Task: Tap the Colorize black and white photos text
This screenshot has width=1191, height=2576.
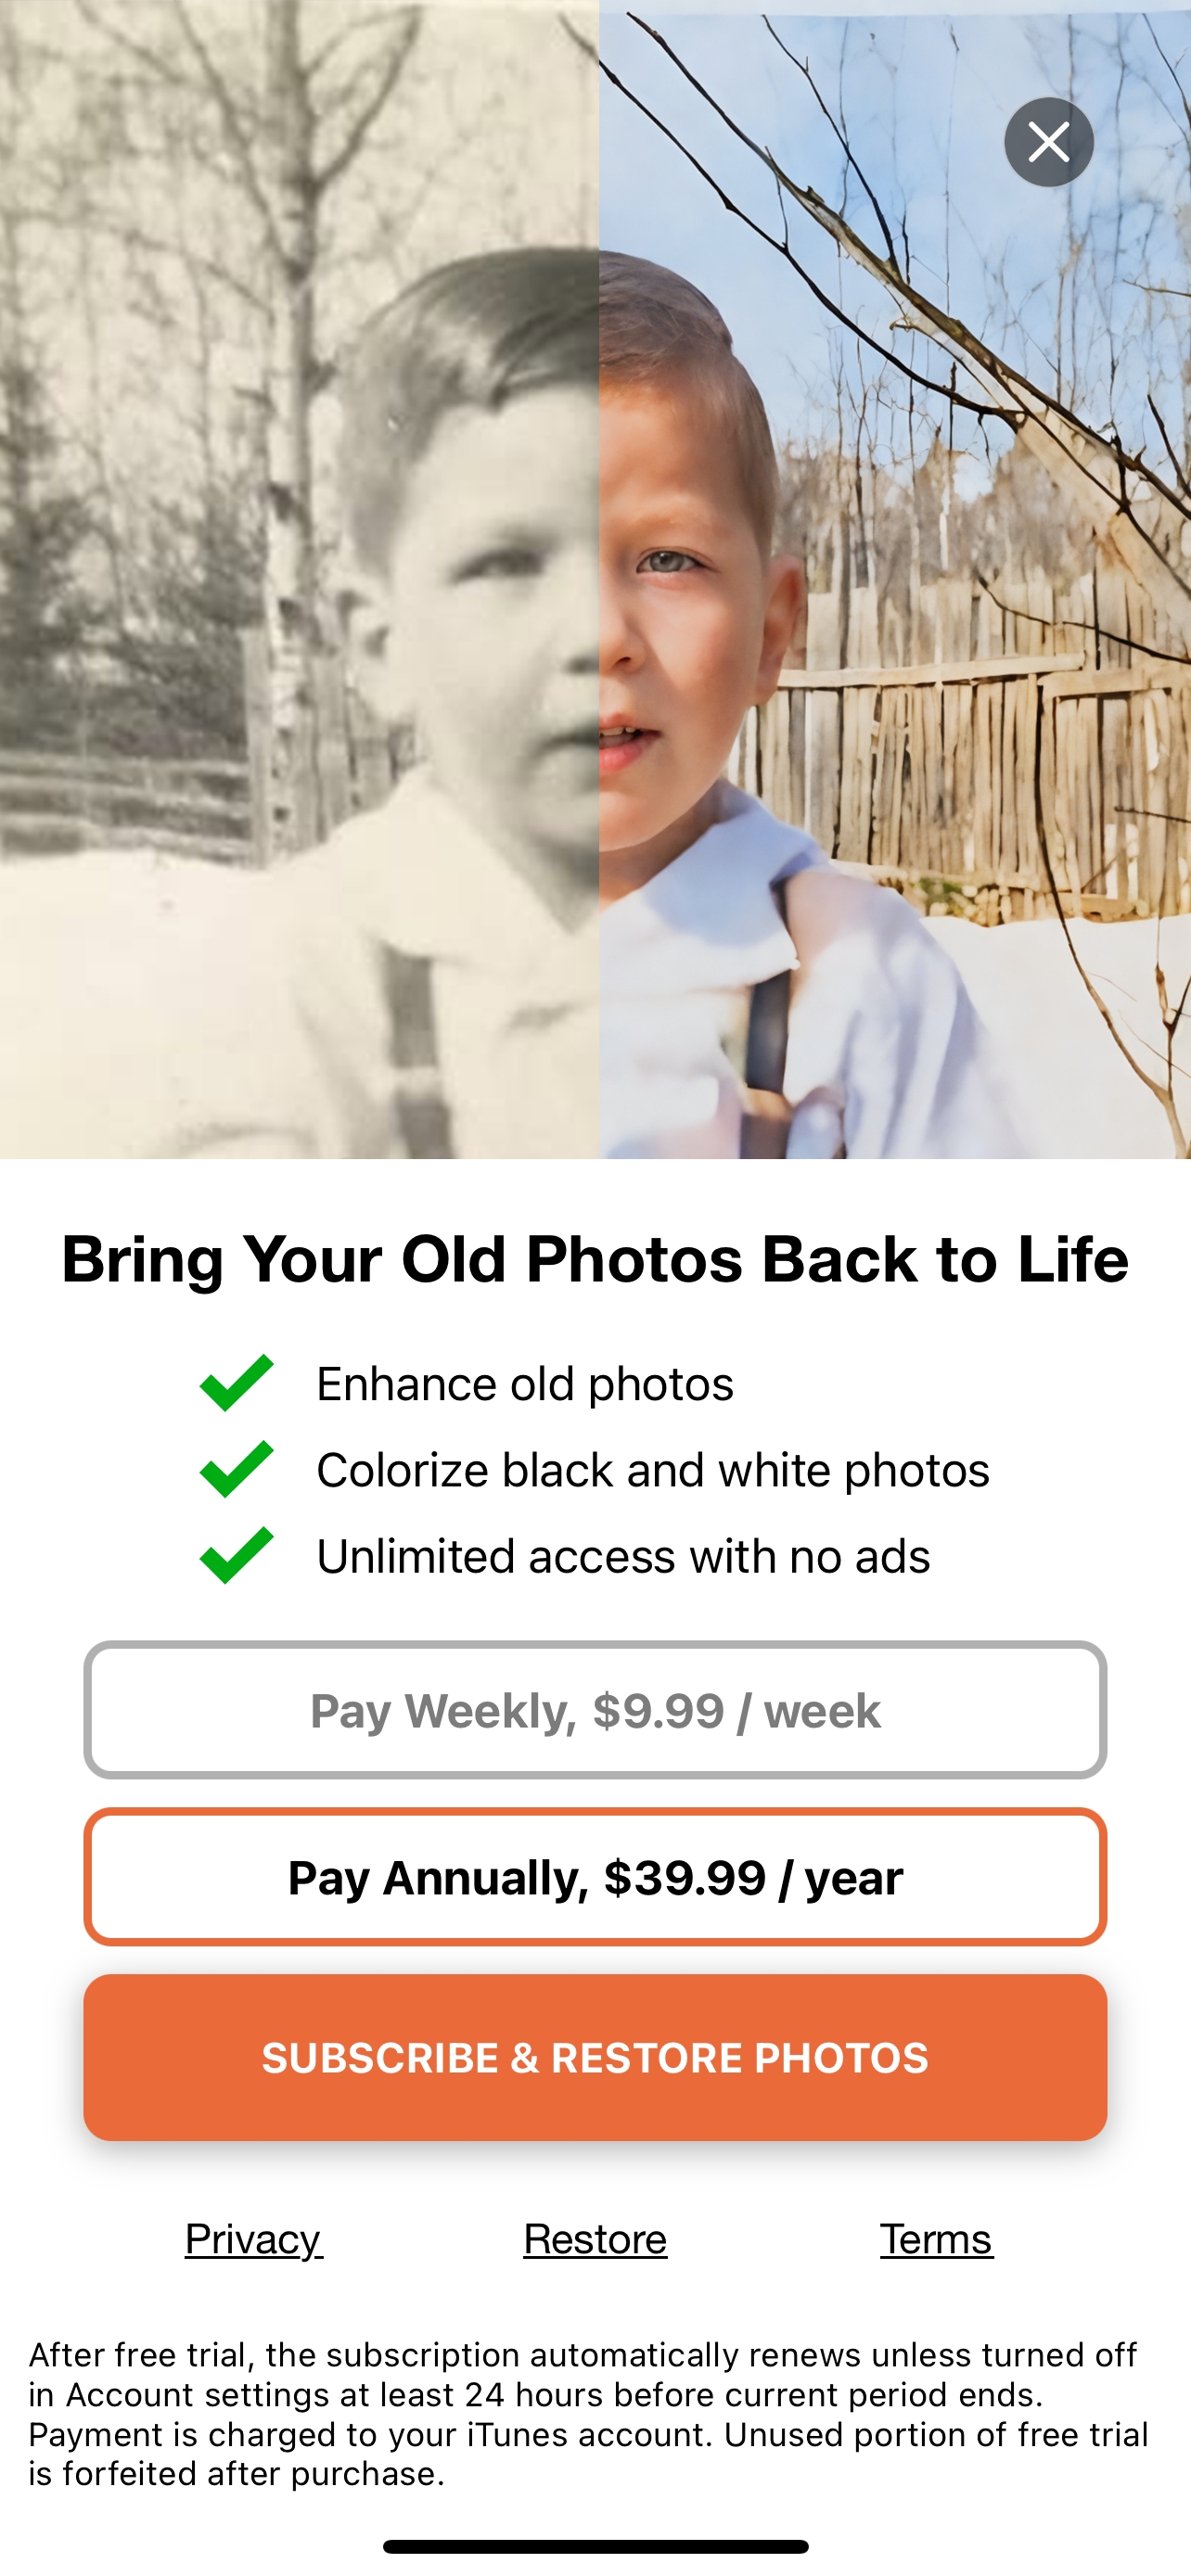Action: 653,1470
